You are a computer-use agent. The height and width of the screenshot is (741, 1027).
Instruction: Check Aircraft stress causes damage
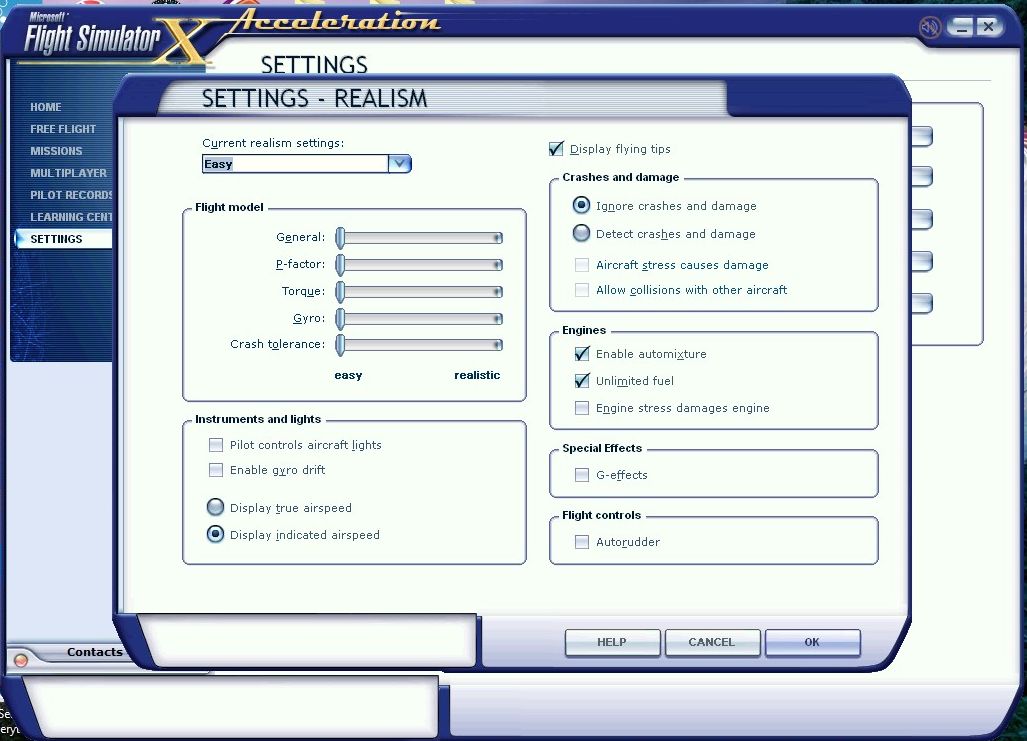point(582,265)
